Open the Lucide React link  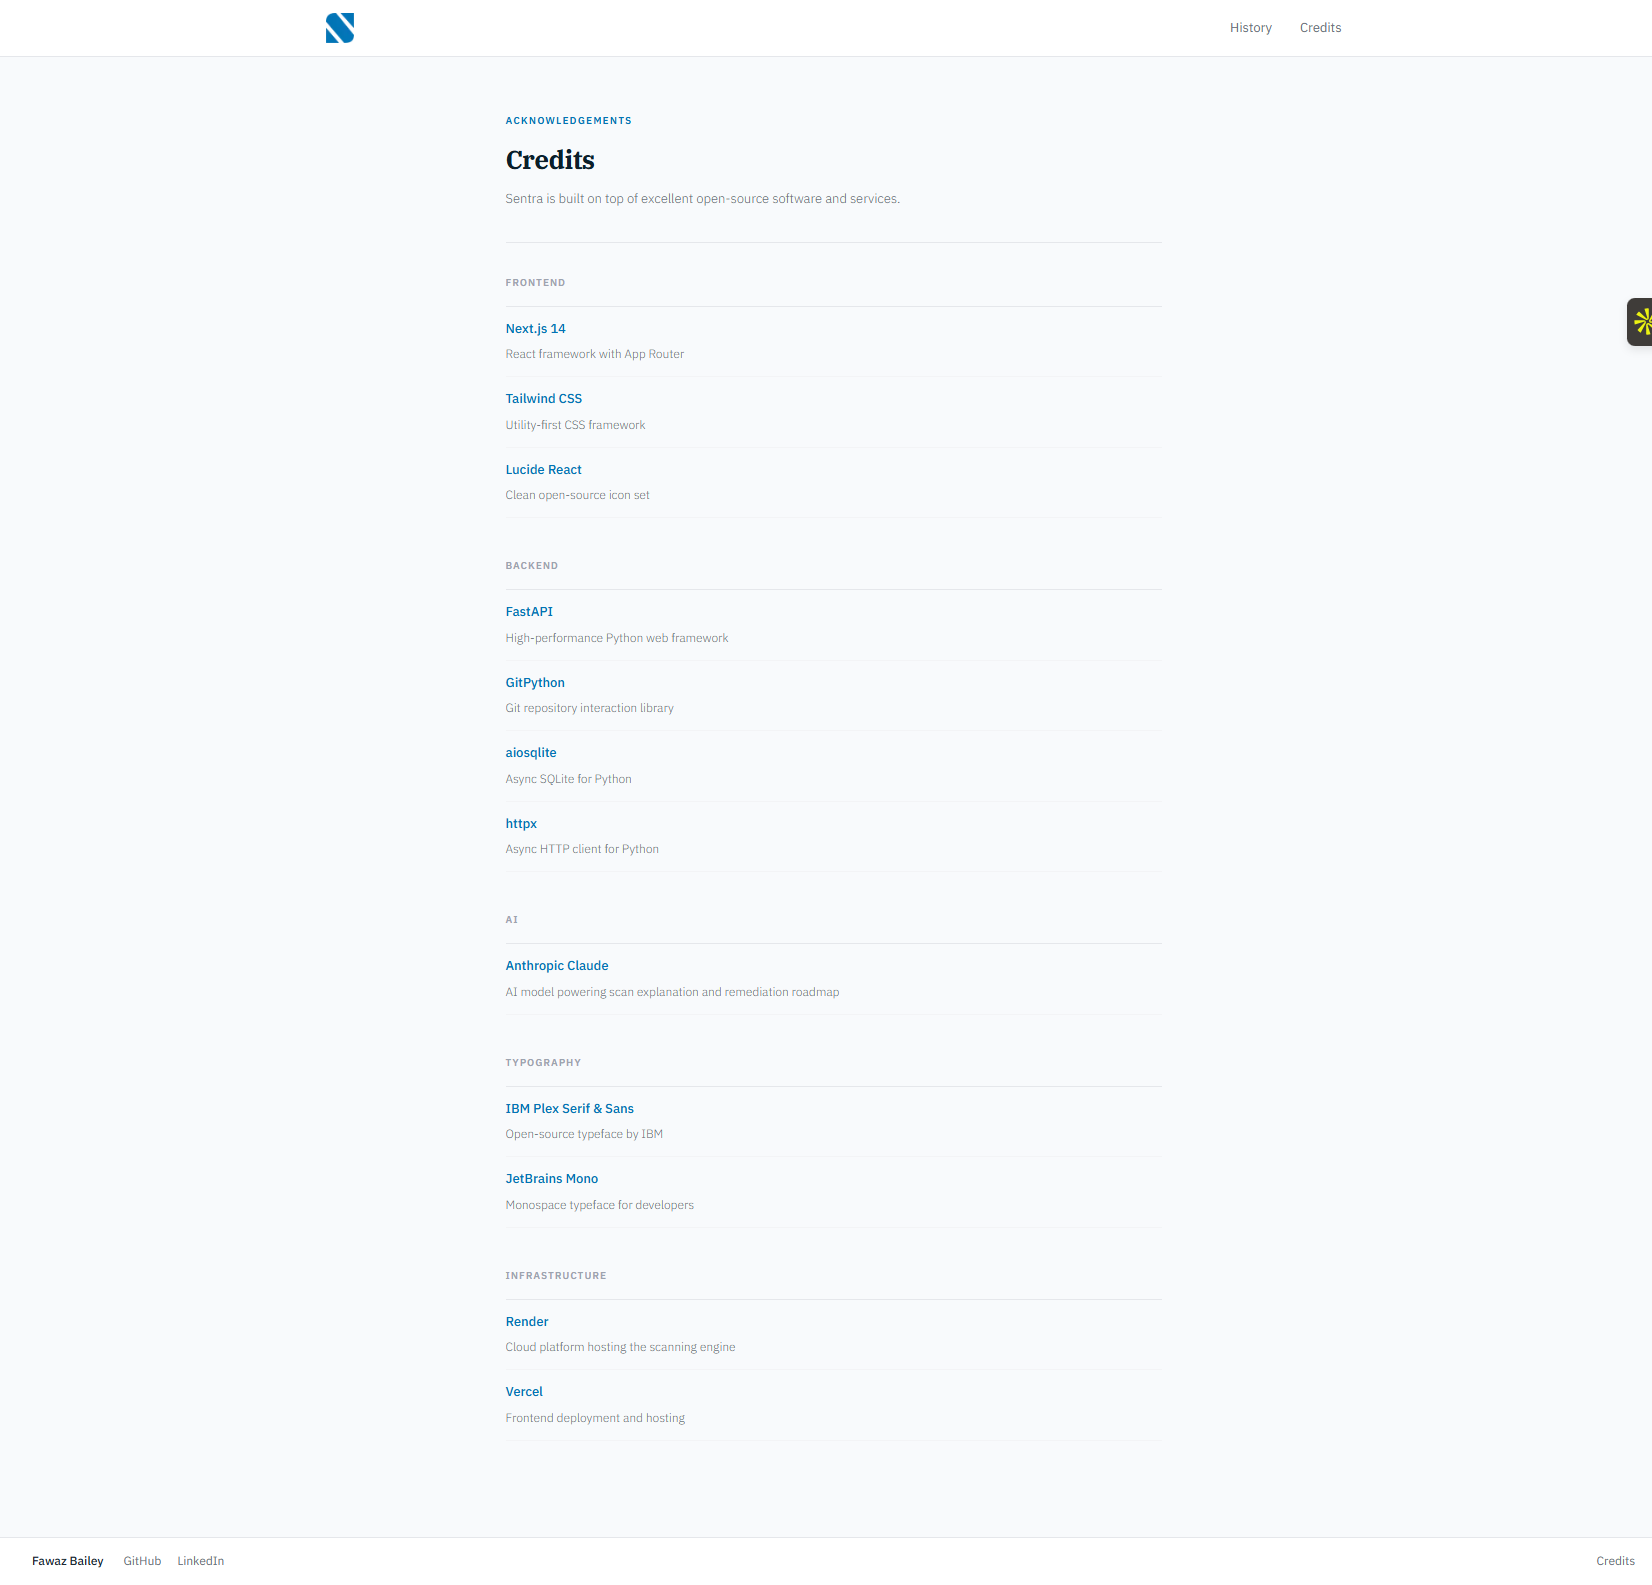[543, 470]
